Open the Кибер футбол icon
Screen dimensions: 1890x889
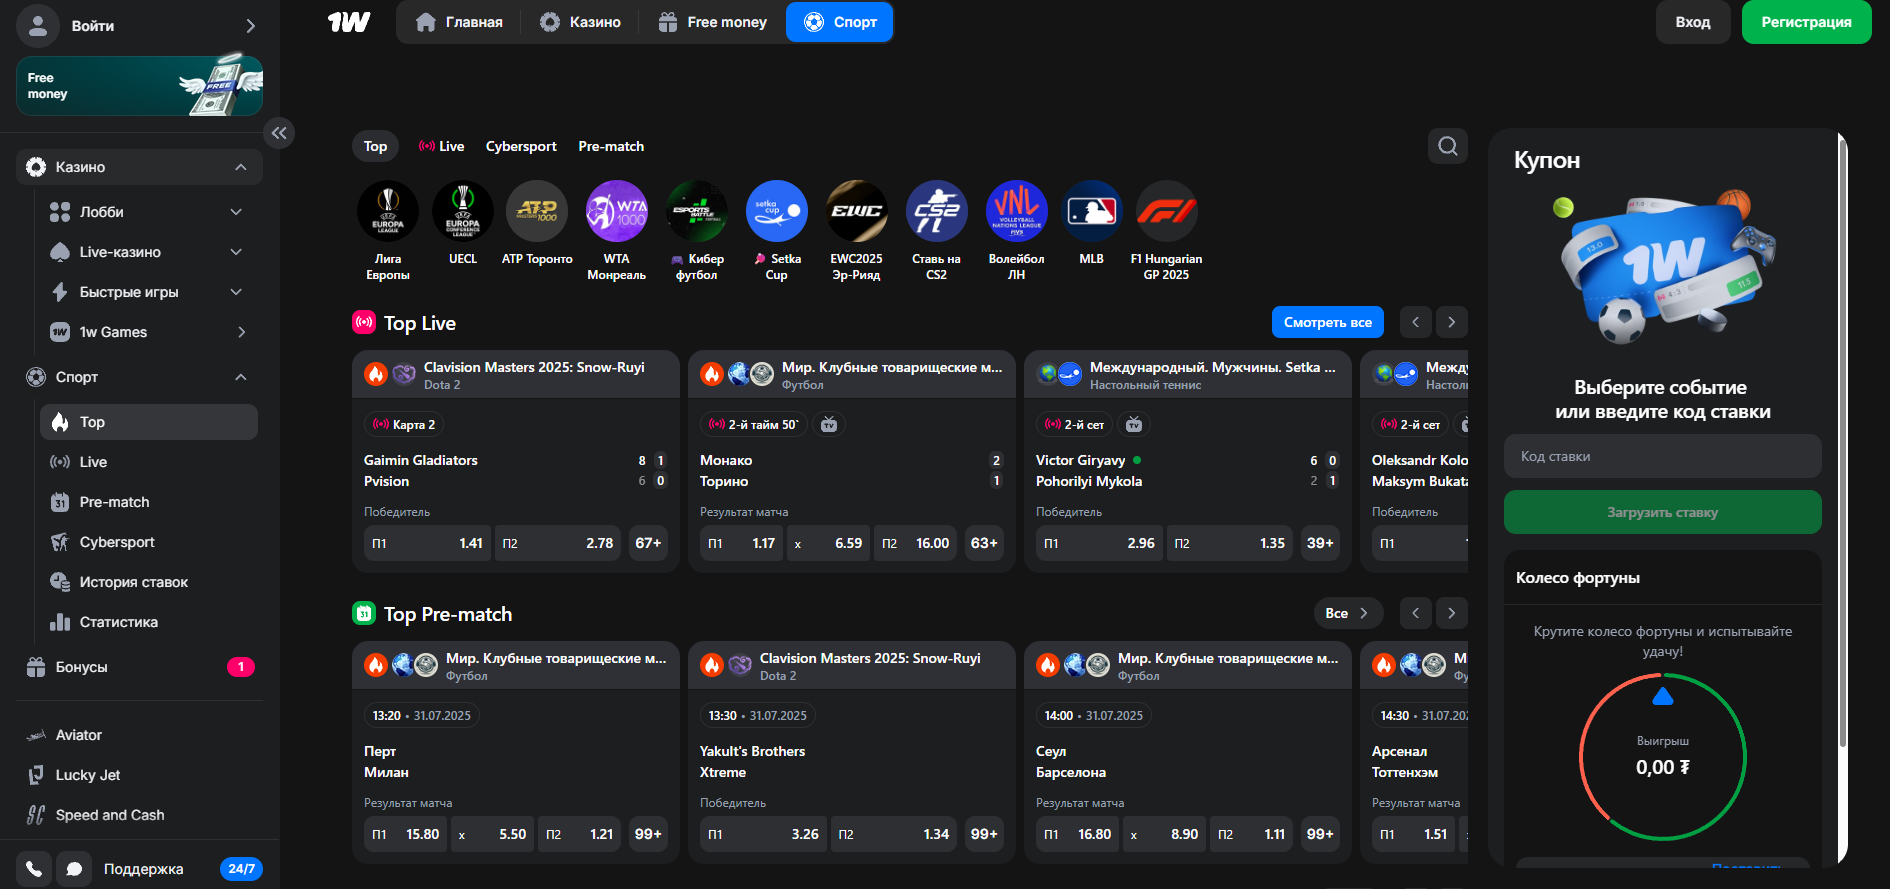coord(697,211)
